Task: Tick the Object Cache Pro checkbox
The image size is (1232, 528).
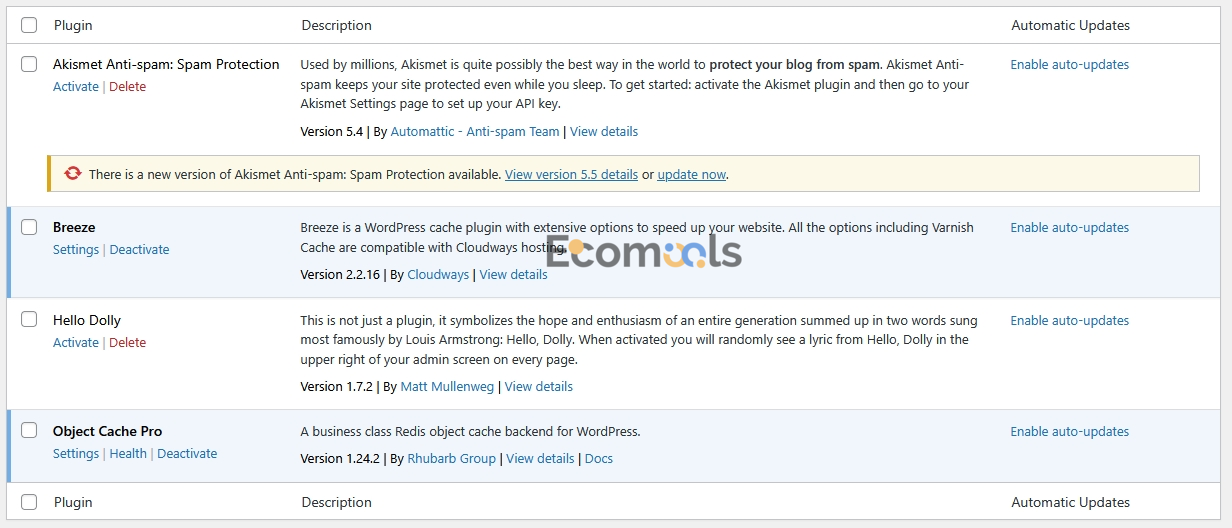Action: tap(29, 431)
